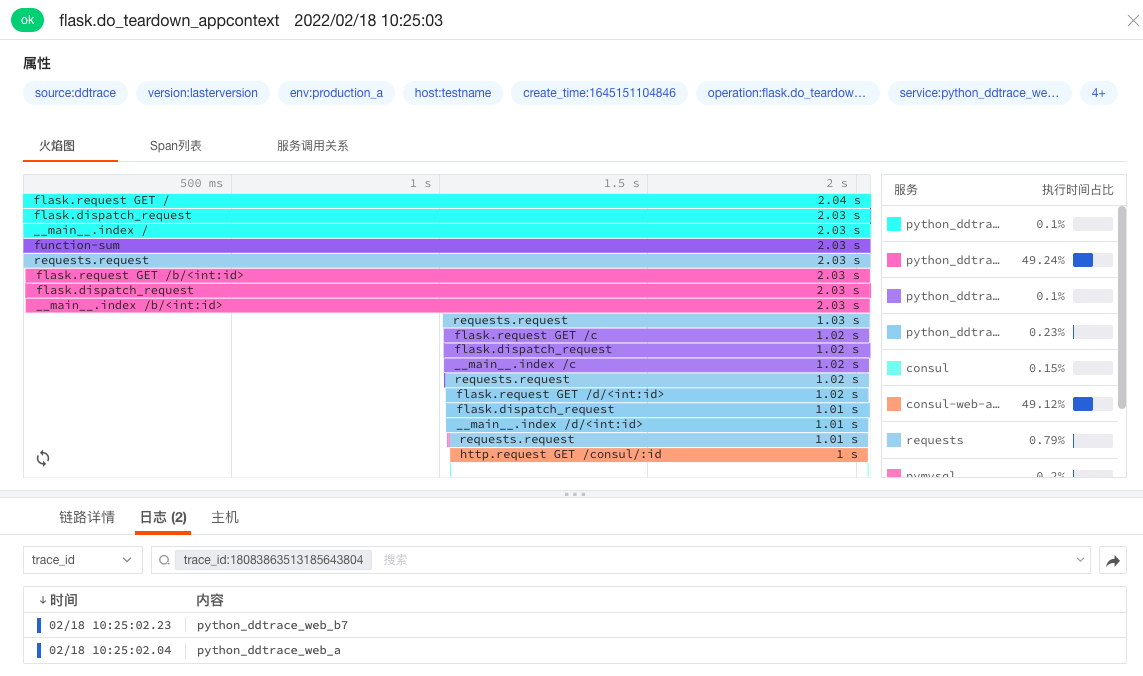Expand the 4+ hidden attribute tags

(x=1098, y=93)
